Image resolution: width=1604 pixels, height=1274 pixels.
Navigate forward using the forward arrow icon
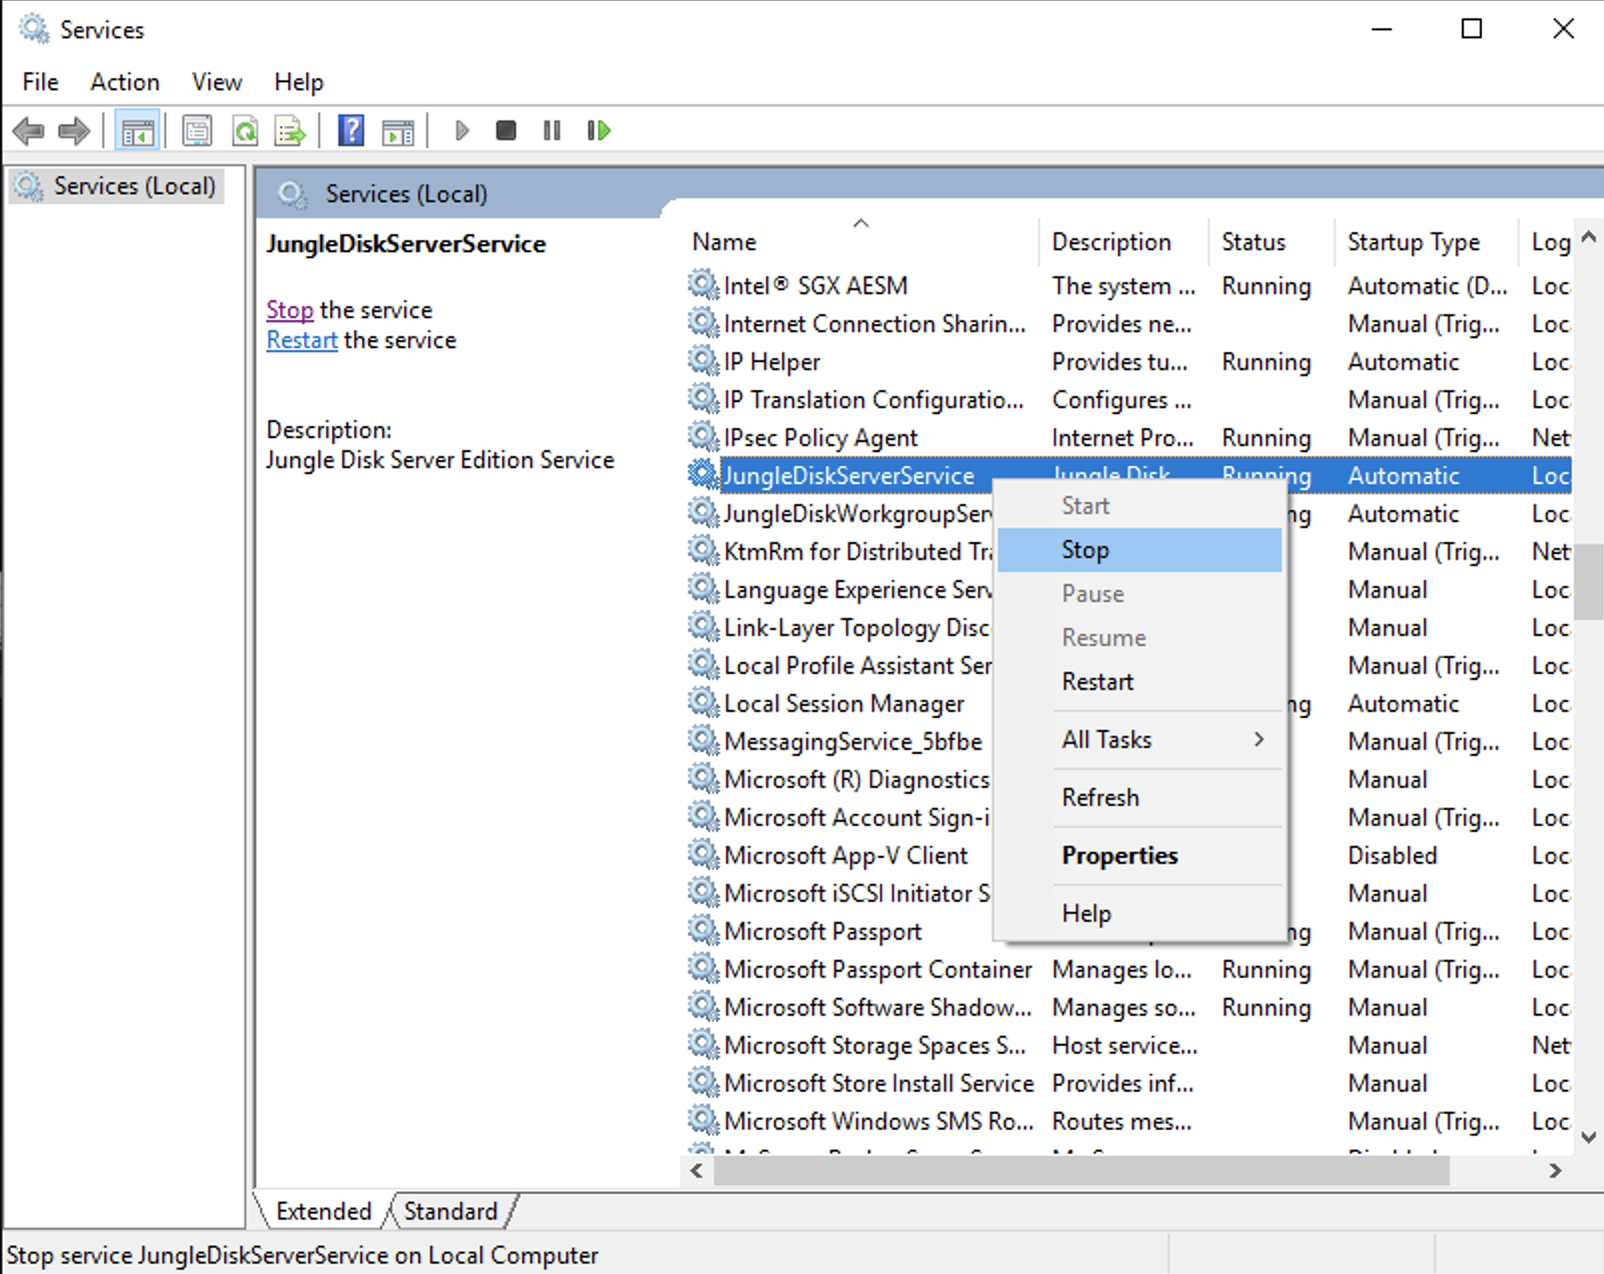click(72, 130)
